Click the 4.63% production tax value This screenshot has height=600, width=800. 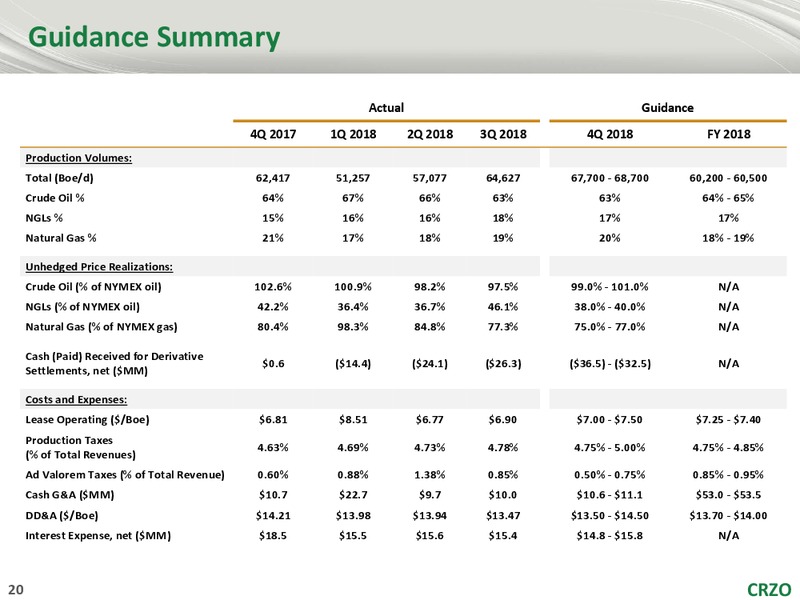pos(273,447)
